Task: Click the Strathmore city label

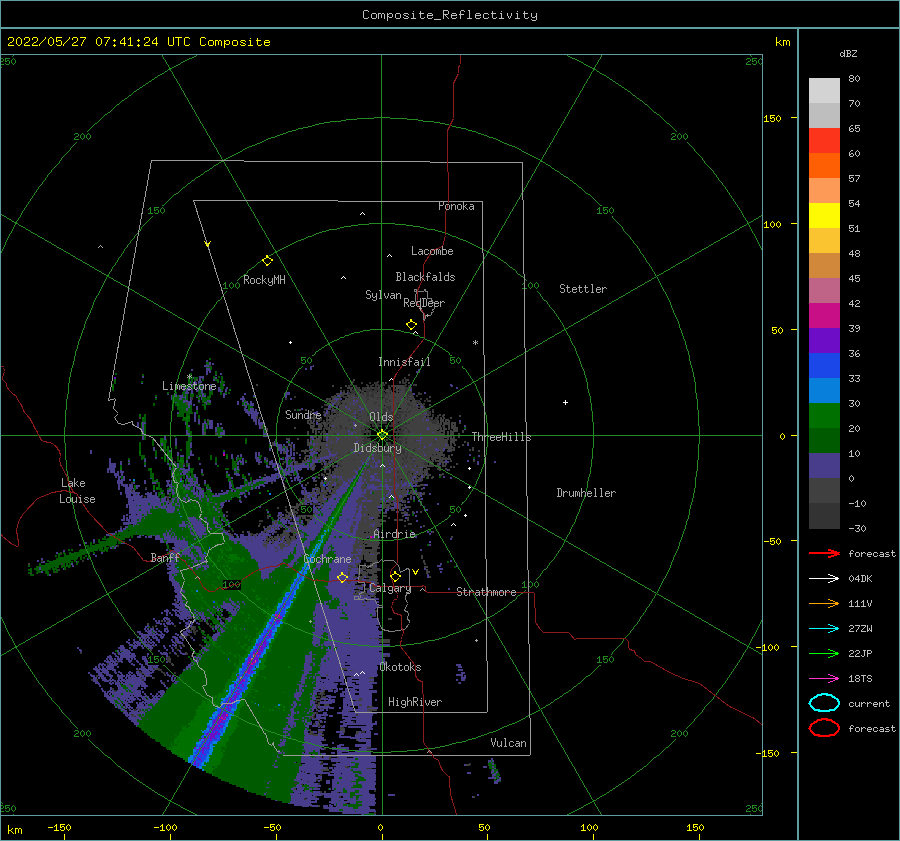Action: point(486,592)
